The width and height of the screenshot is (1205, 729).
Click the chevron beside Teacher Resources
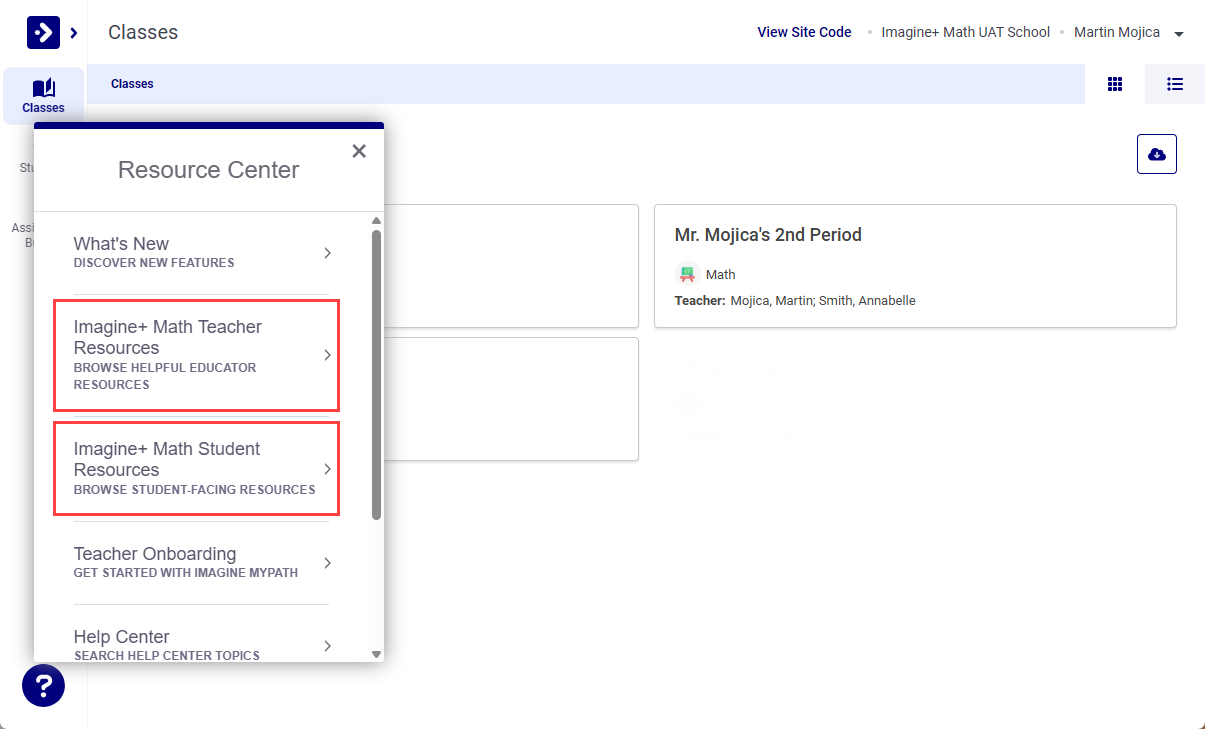point(327,355)
